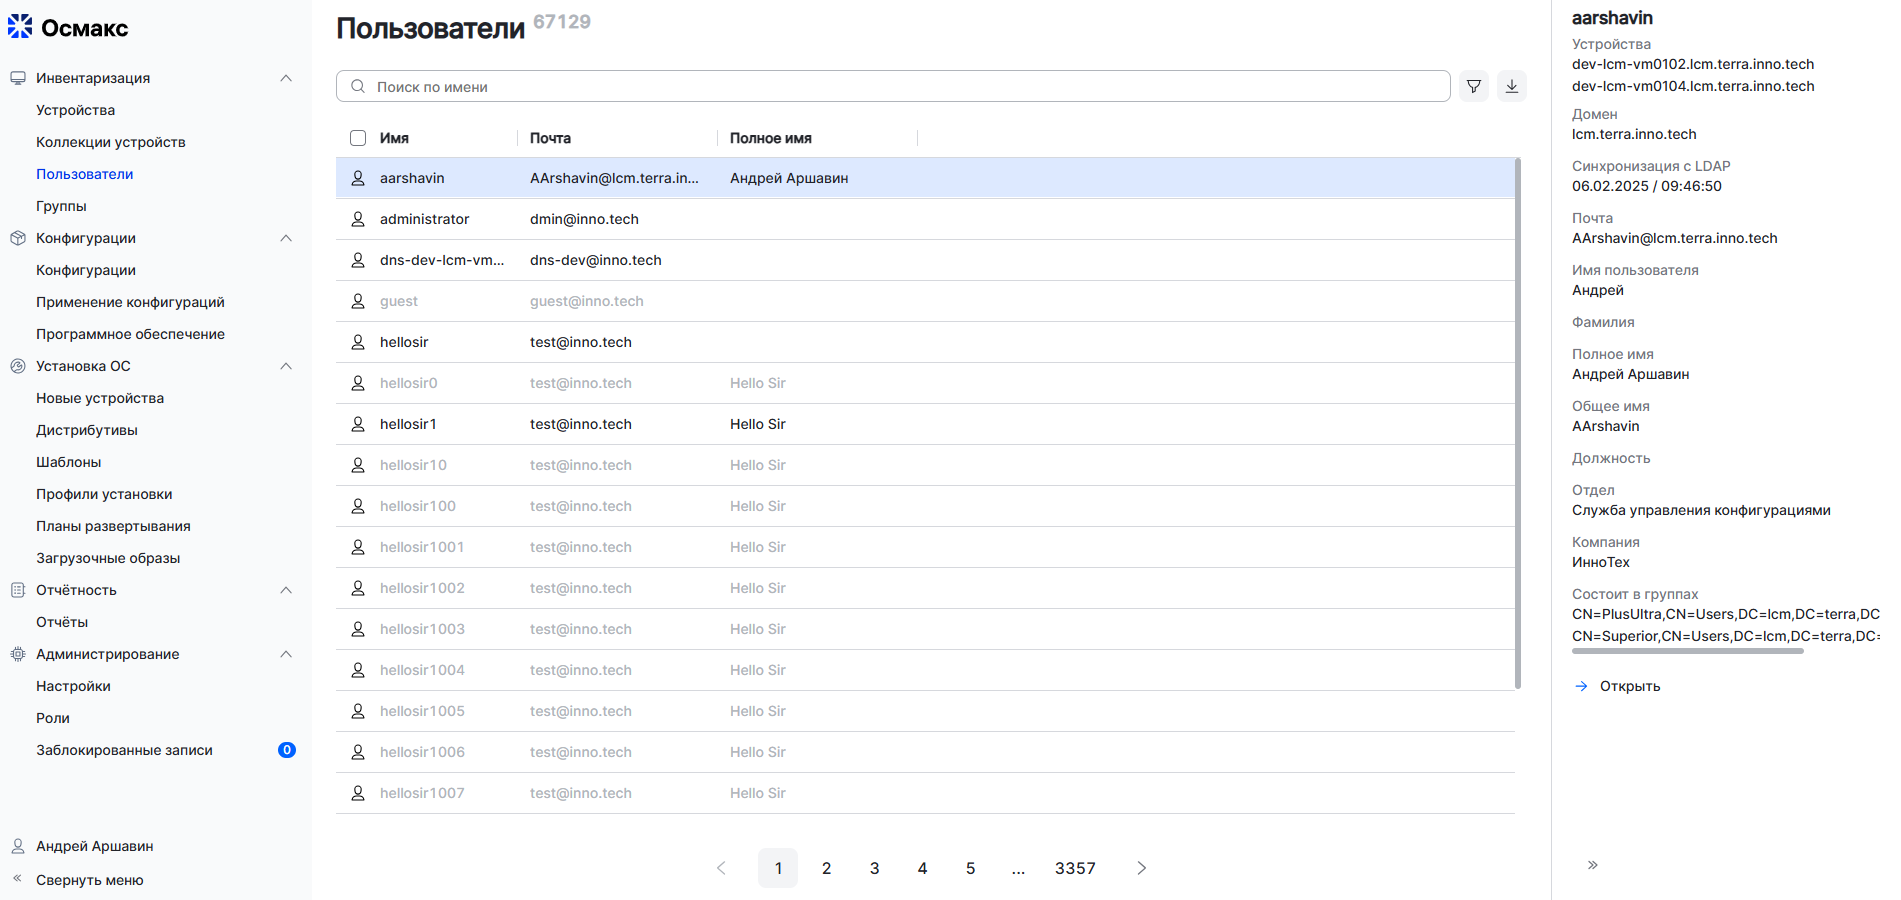This screenshot has width=1901, height=900.
Task: Click the Поиск по имени search field
Action: 900,87
